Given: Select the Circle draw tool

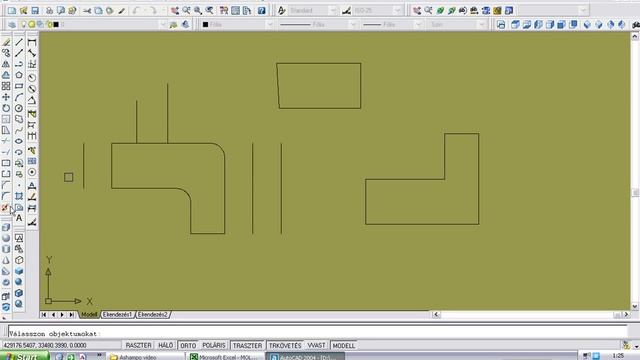Looking at the screenshot, I should (x=19, y=108).
